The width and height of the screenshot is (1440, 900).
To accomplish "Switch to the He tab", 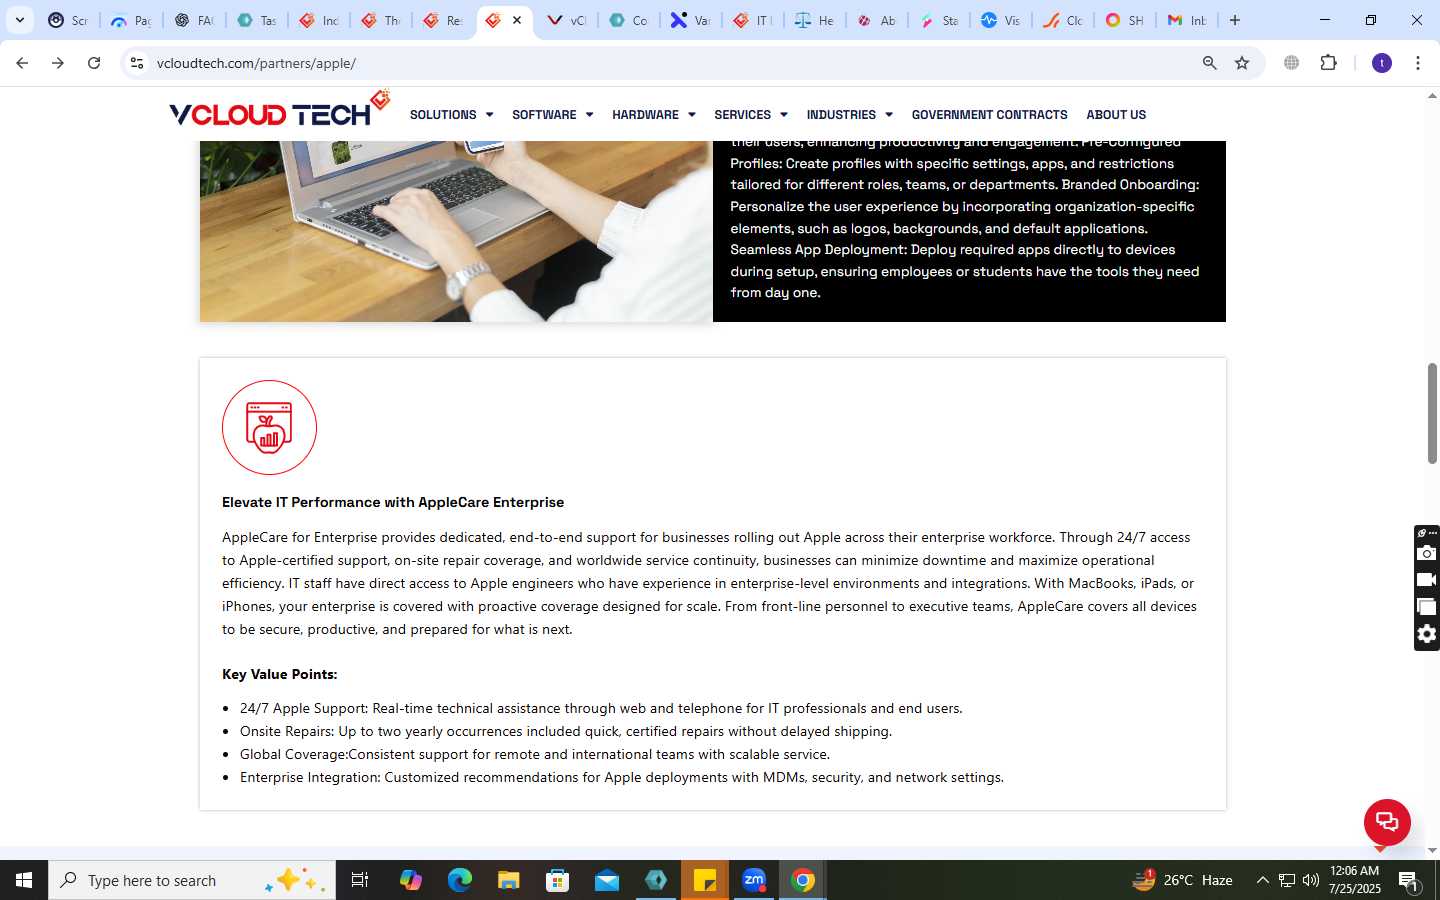I will coord(815,20).
